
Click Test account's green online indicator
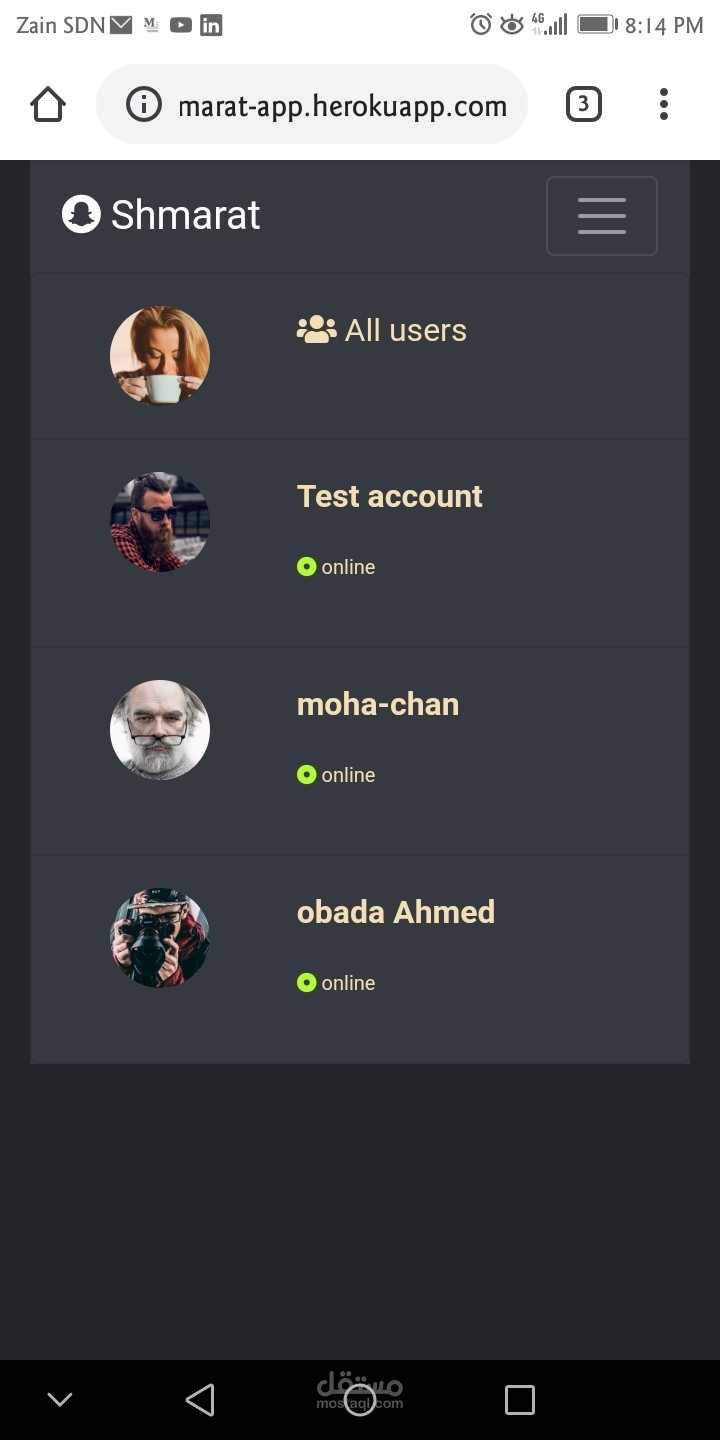click(306, 567)
